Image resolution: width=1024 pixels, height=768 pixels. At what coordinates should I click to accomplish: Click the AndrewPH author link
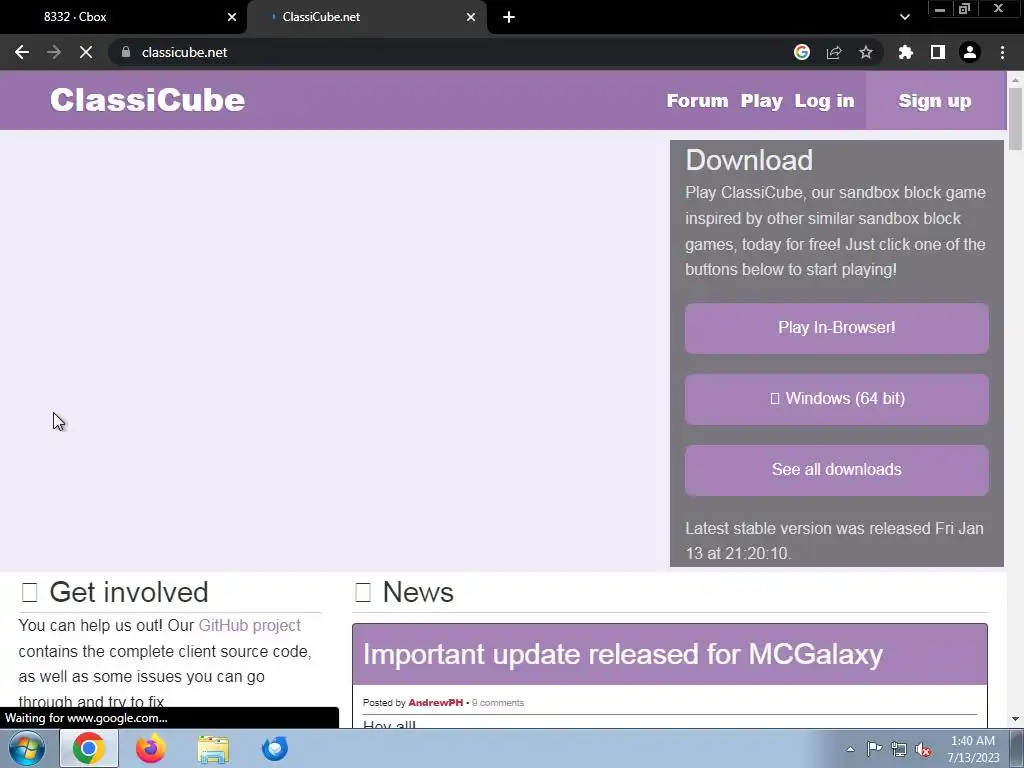point(436,703)
